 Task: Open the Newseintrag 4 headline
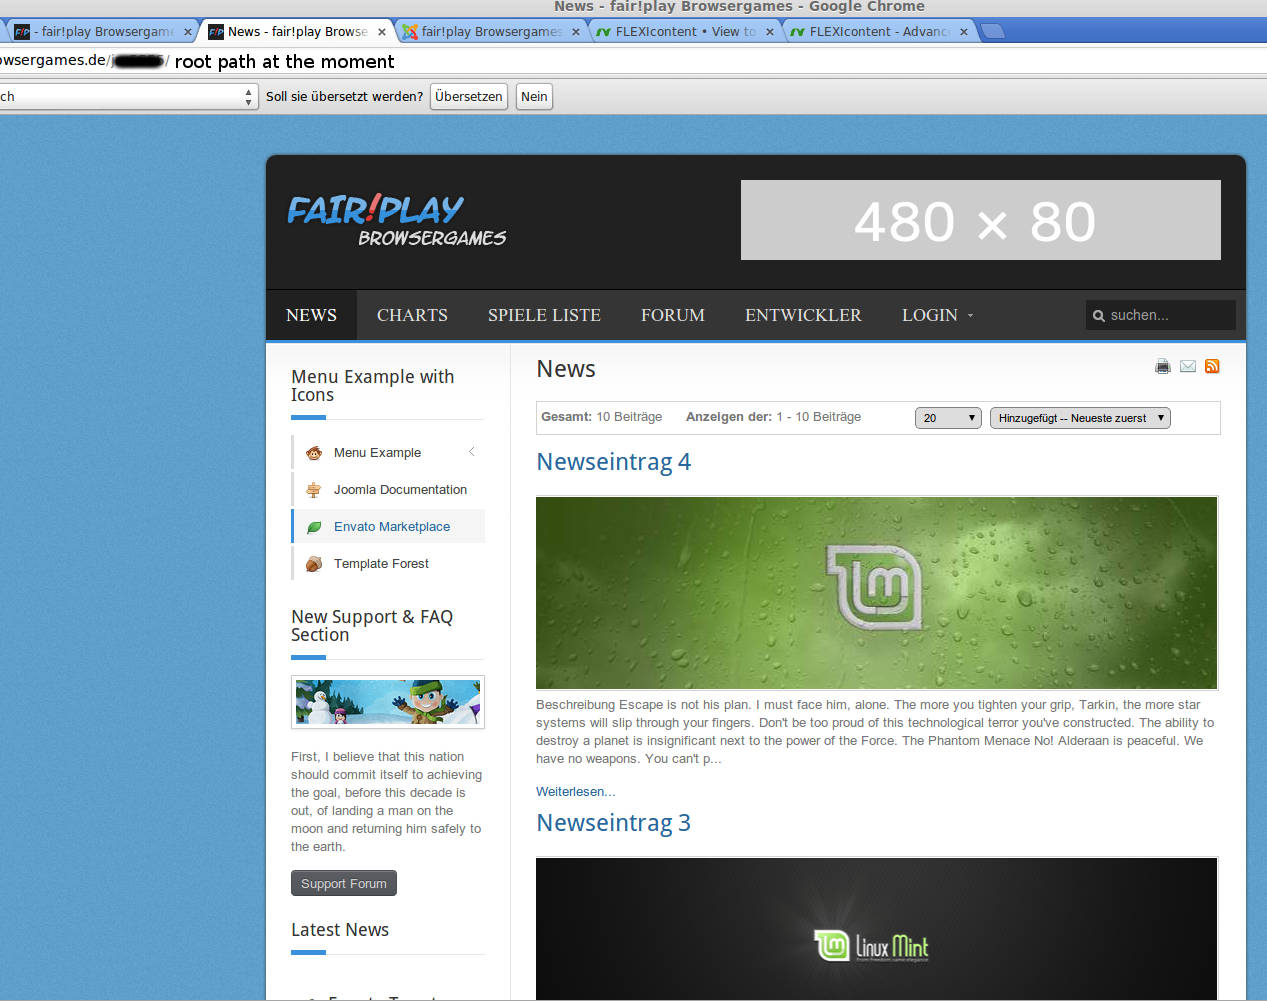[x=614, y=462]
